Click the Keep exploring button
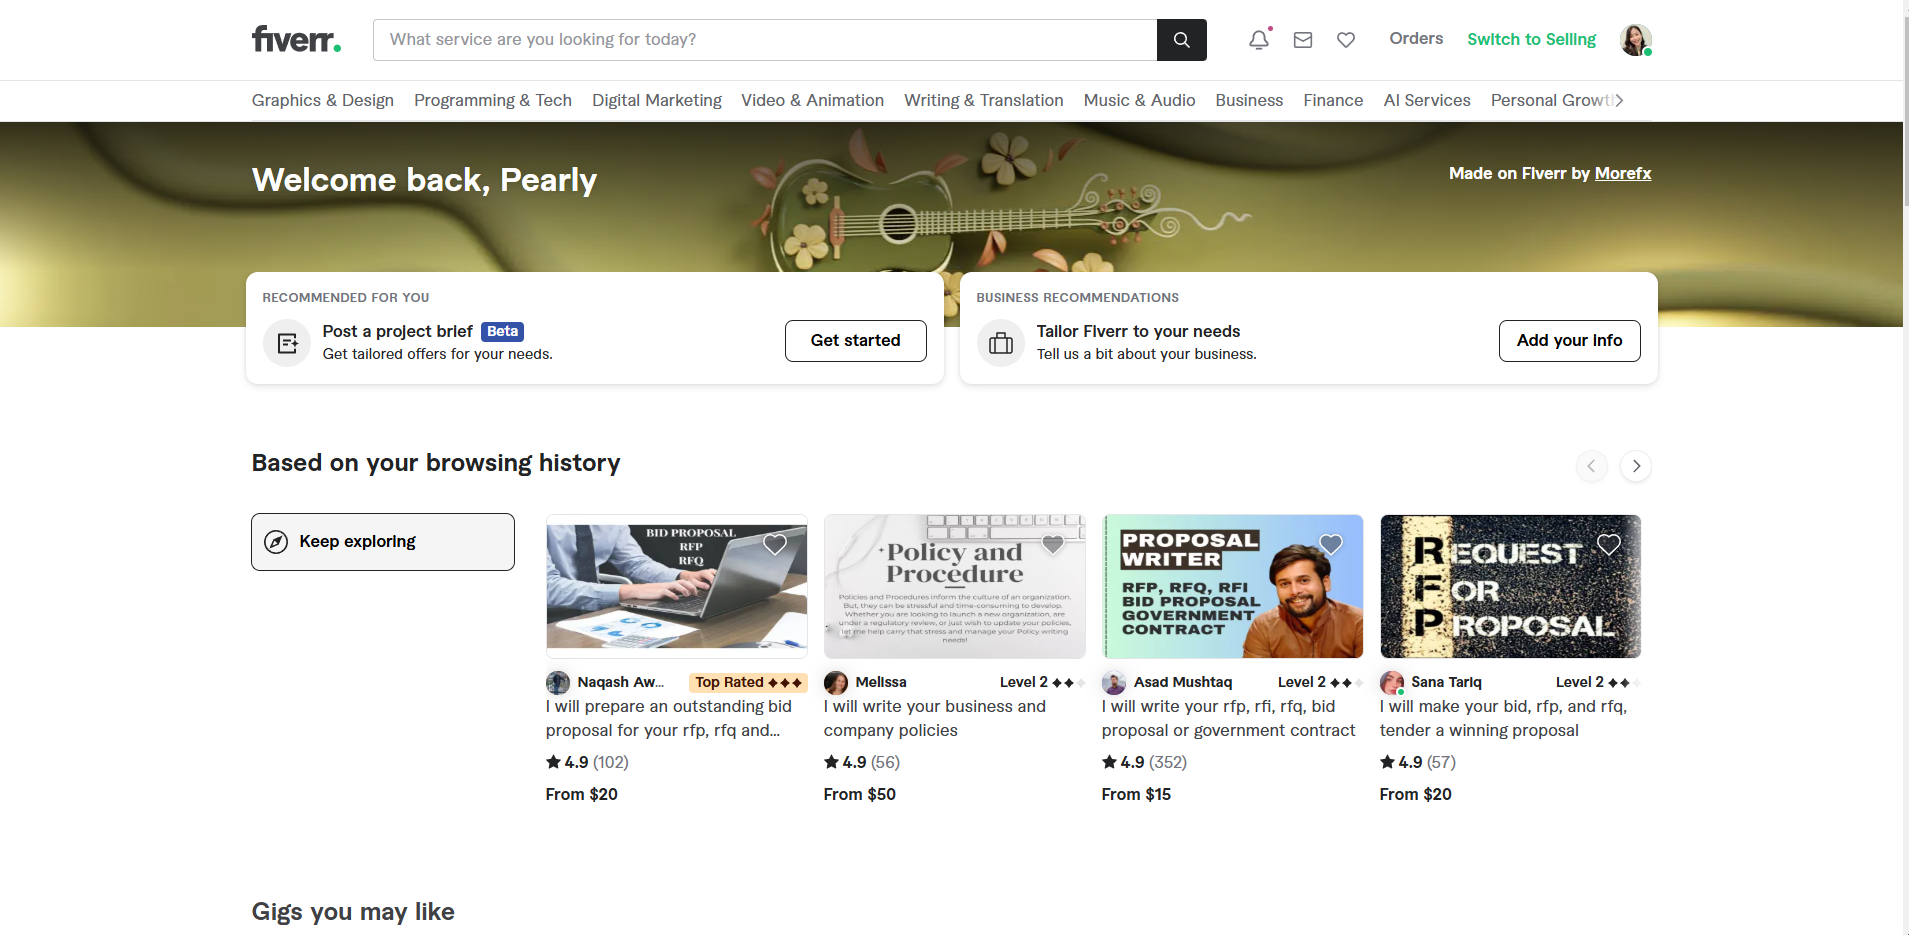The image size is (1909, 935). point(383,542)
